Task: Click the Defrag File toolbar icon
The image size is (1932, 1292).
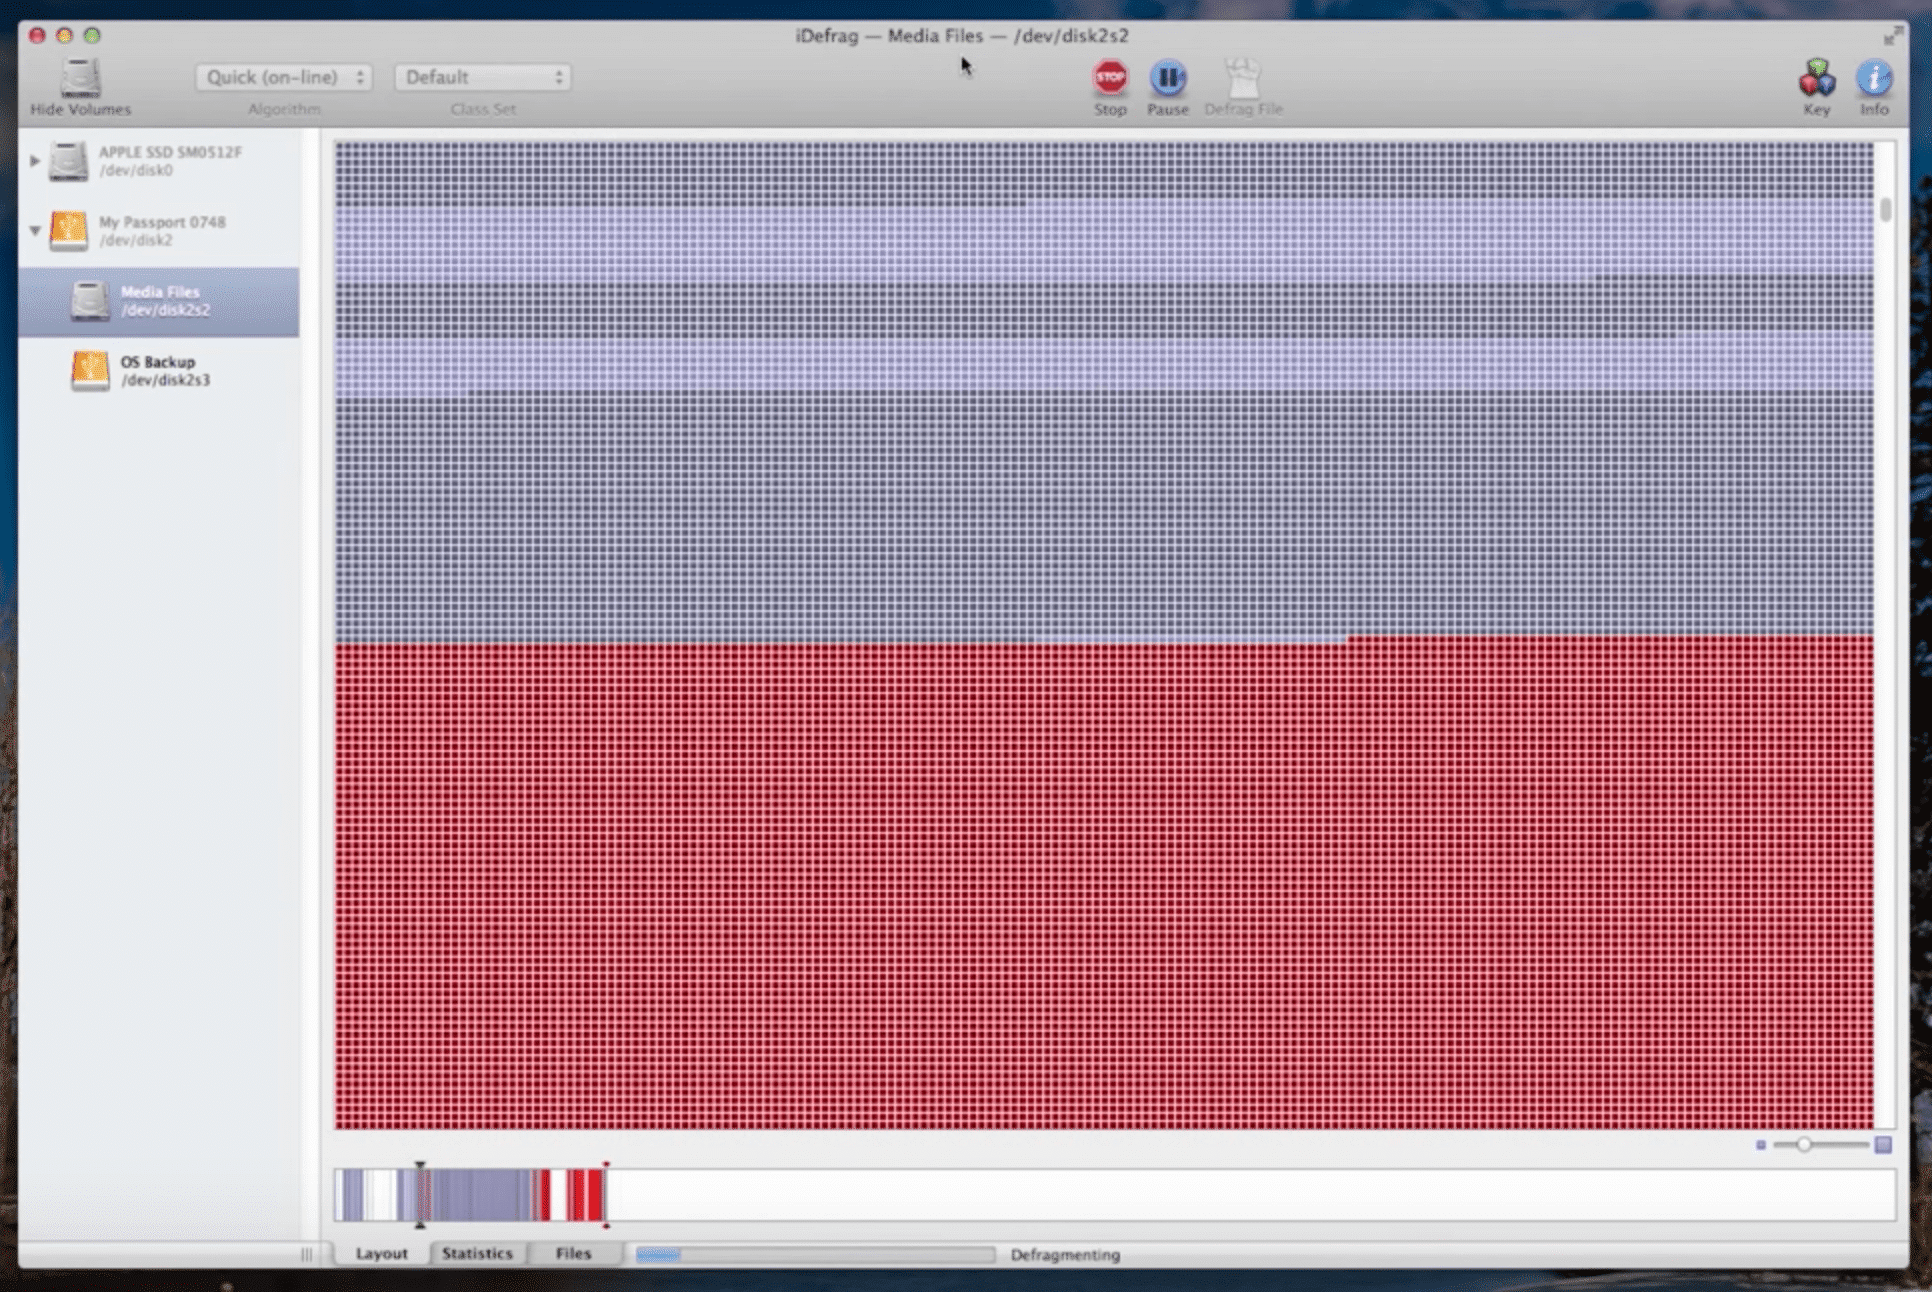Action: [1242, 79]
